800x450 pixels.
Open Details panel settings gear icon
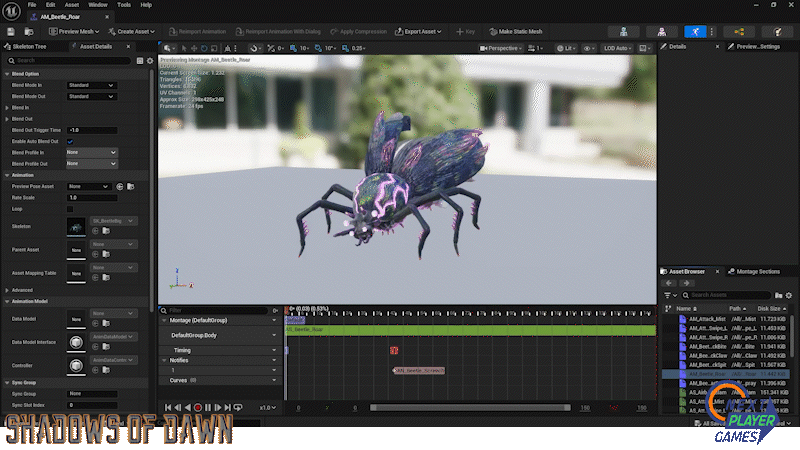(x=150, y=61)
